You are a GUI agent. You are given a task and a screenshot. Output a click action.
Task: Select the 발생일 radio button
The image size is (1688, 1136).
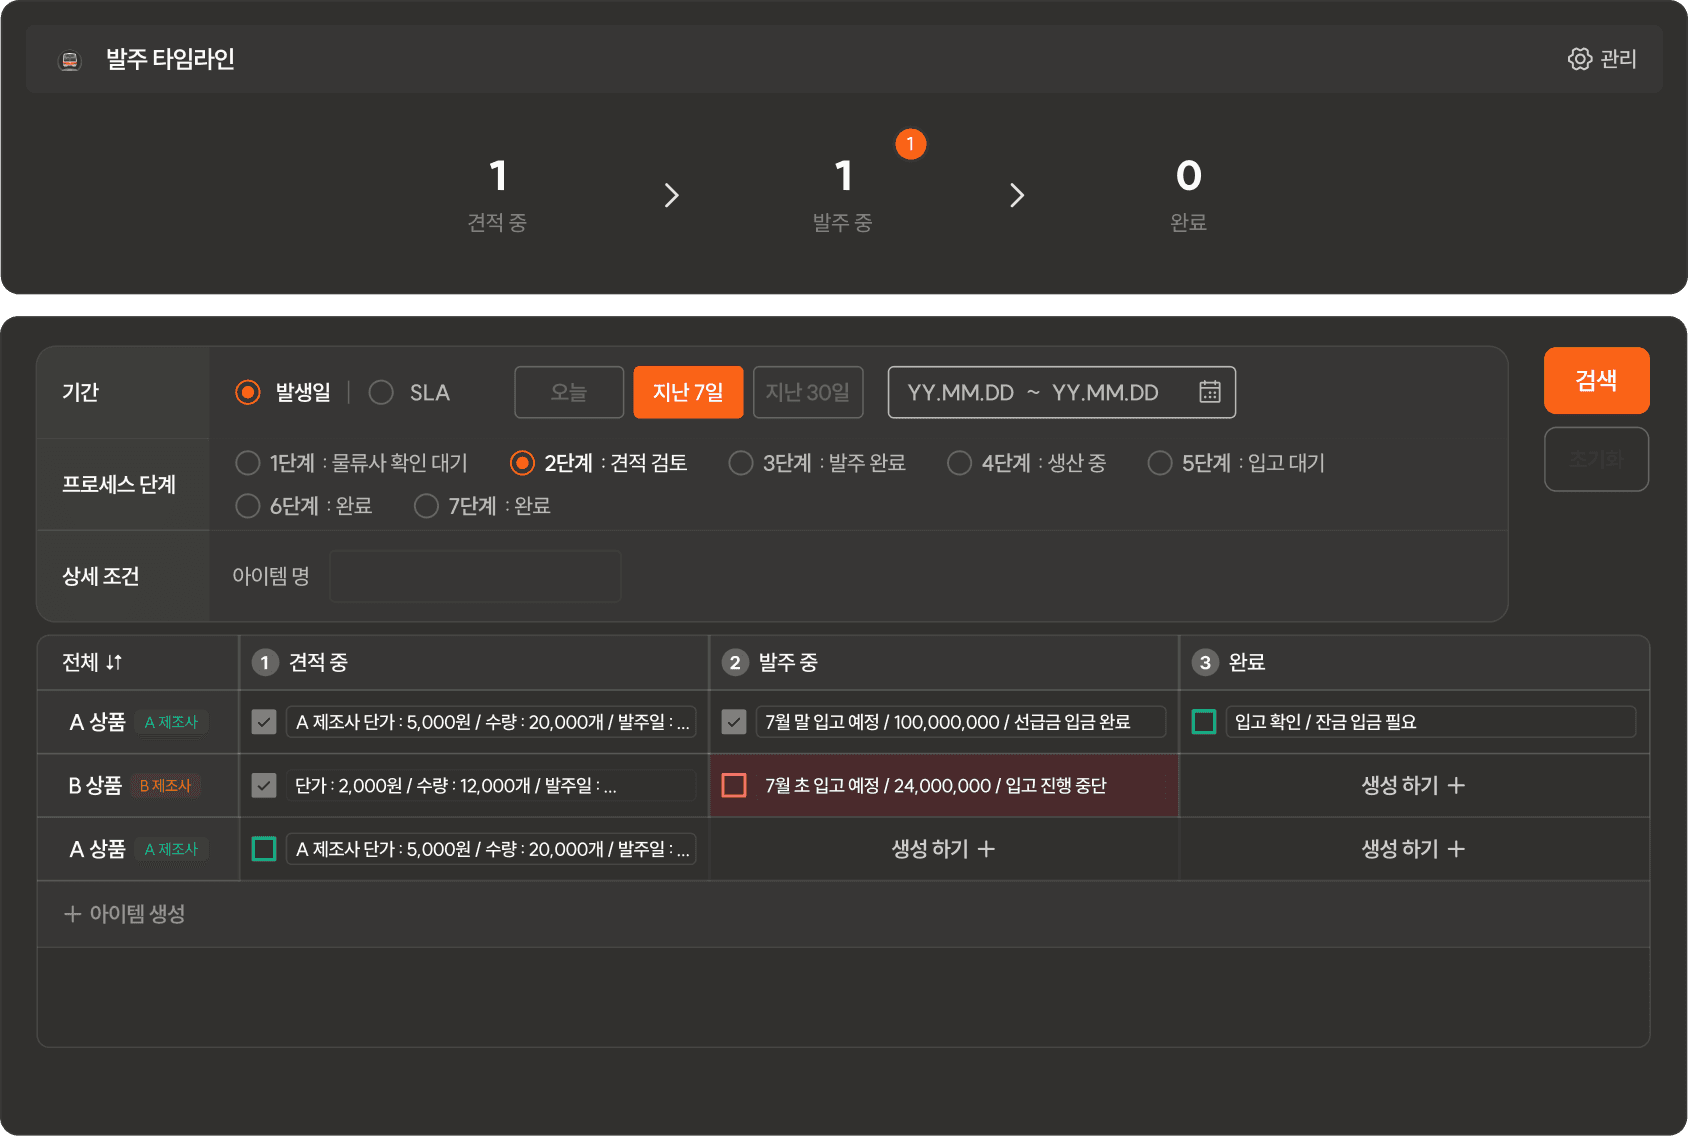pos(247,392)
